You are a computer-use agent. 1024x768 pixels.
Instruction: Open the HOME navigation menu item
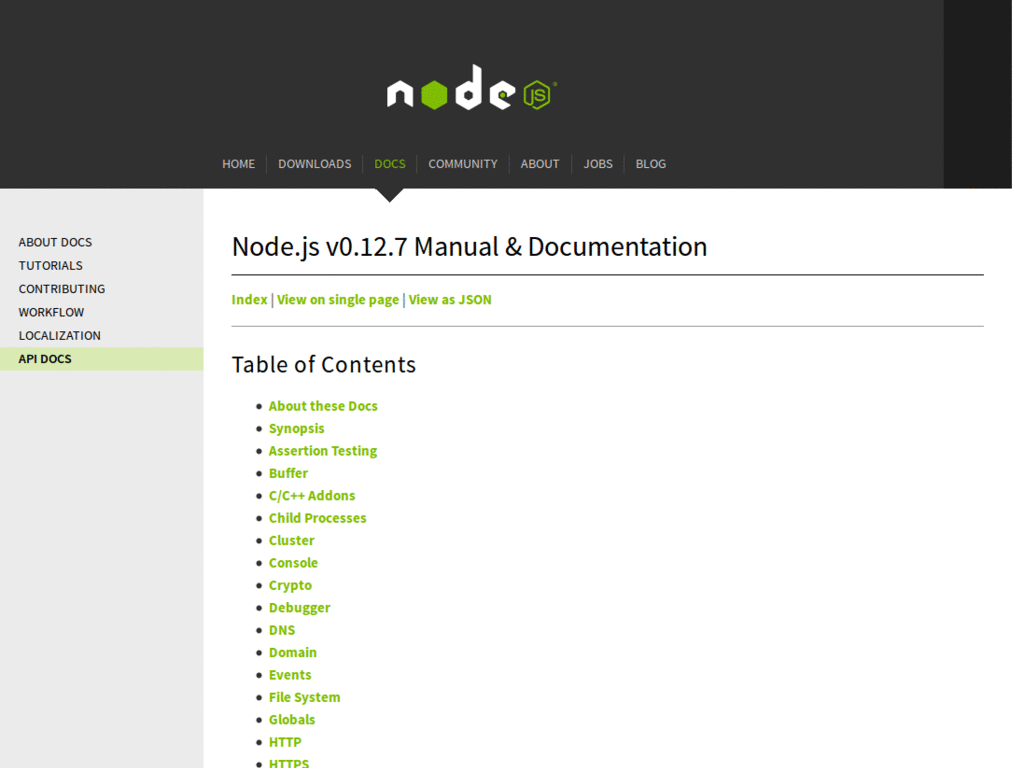(238, 164)
